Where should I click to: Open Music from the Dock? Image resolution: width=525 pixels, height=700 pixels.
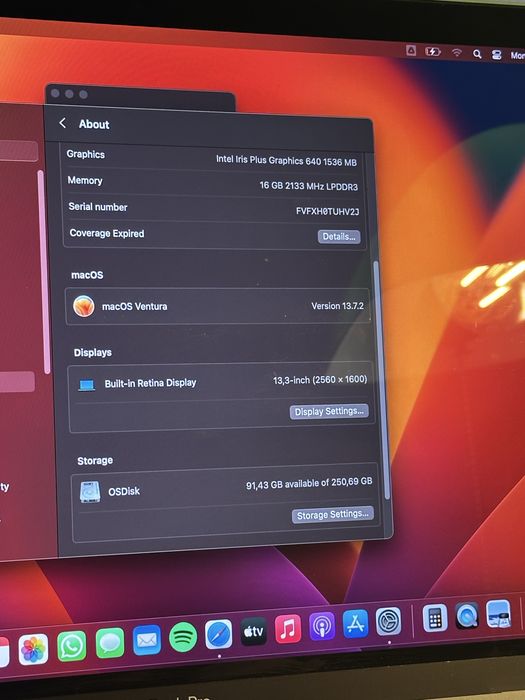point(288,629)
